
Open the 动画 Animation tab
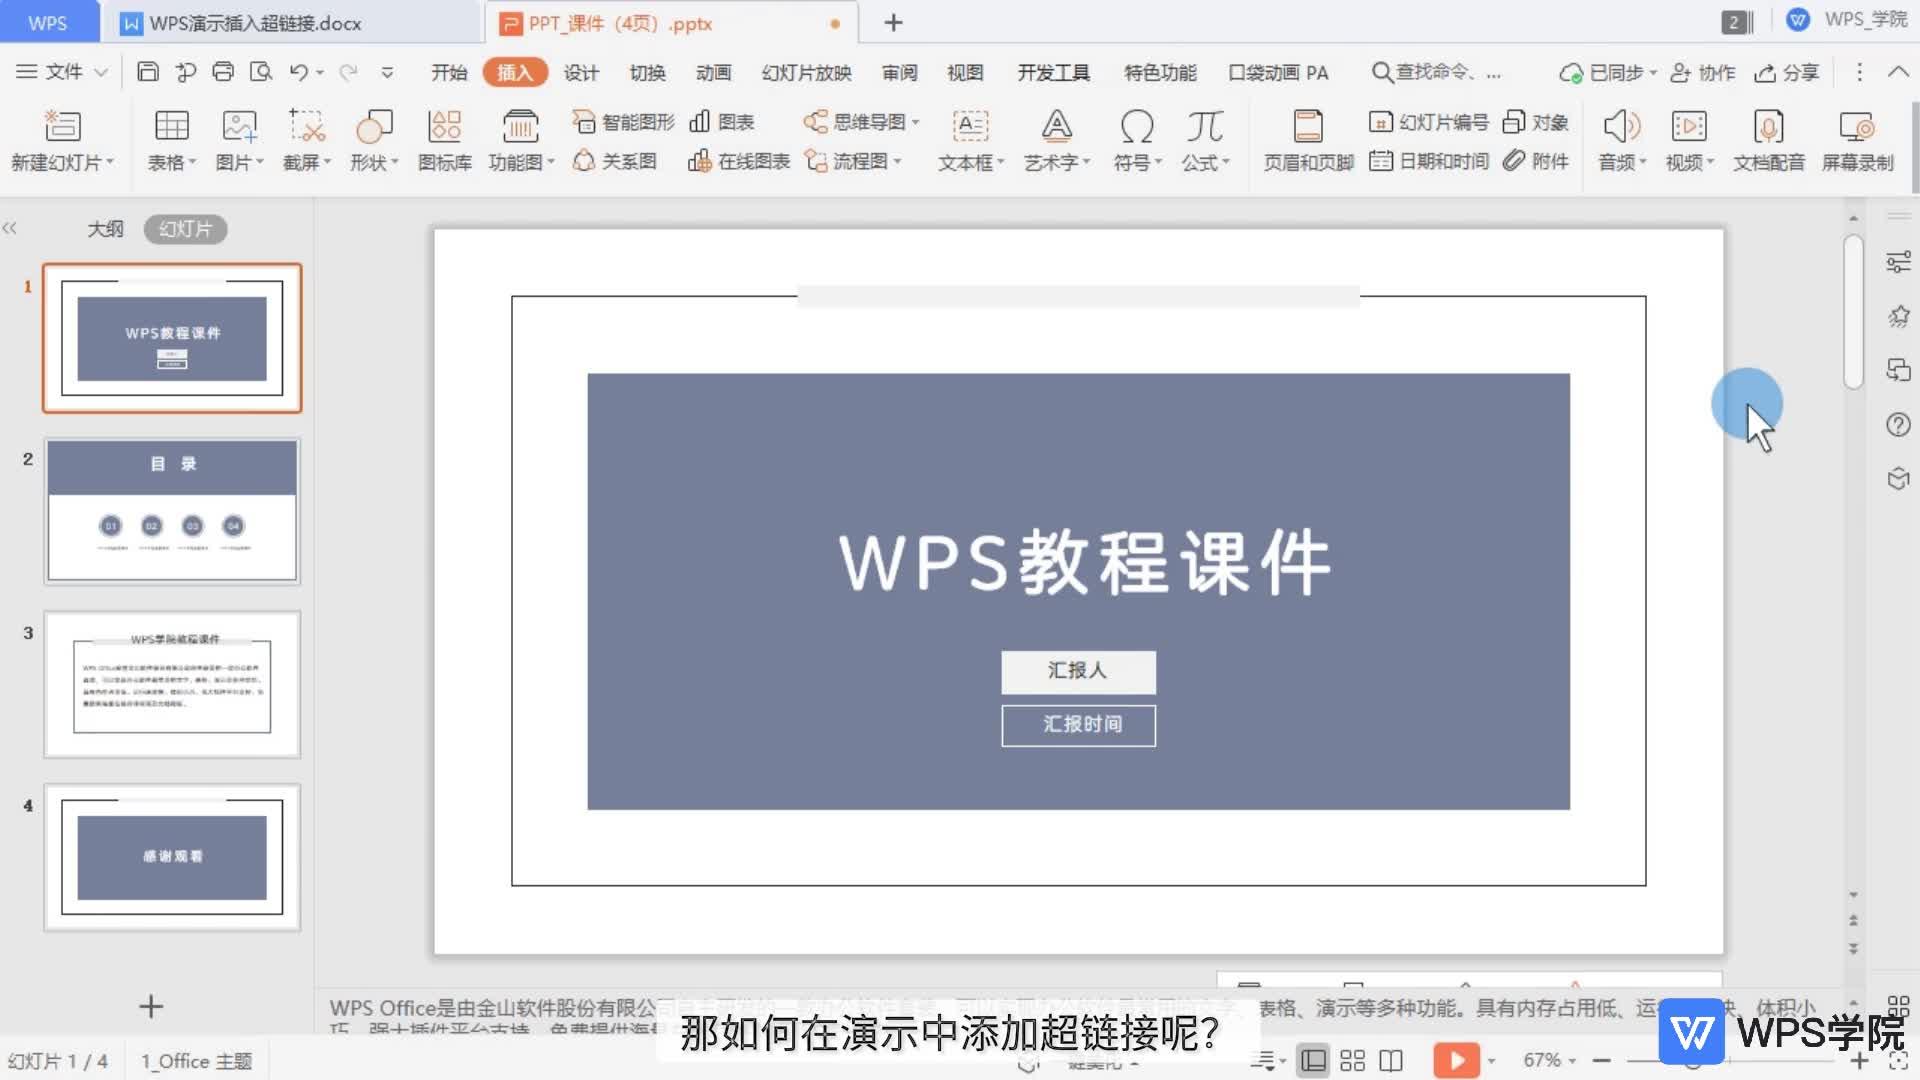[x=713, y=72]
